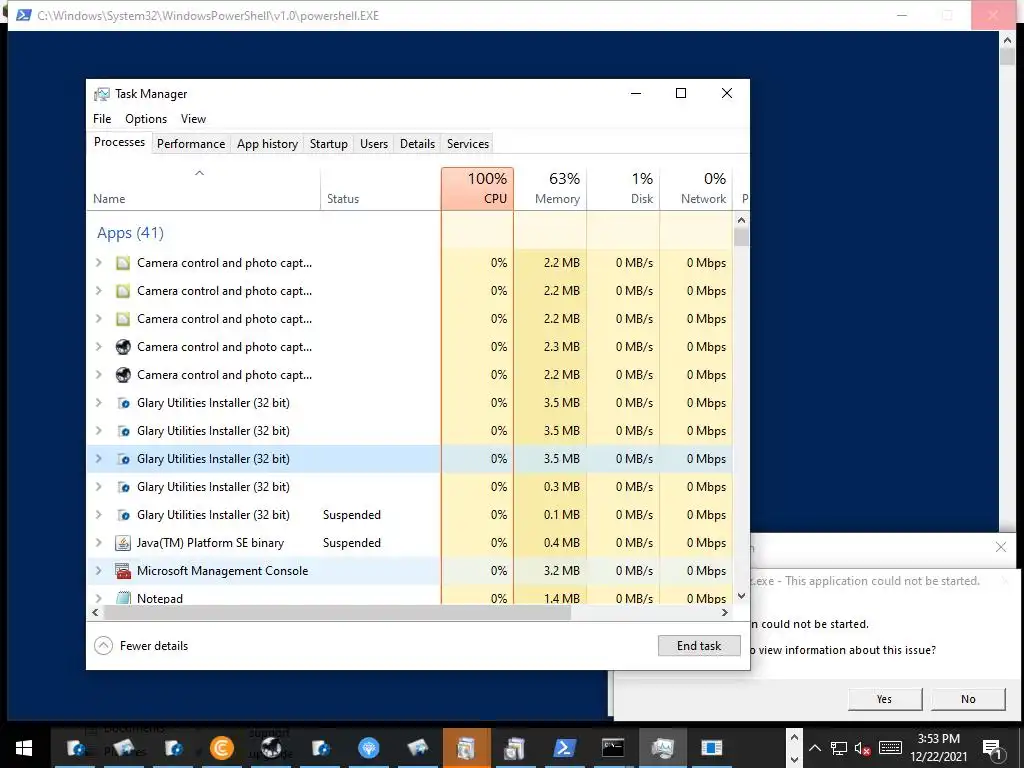This screenshot has width=1024, height=768.
Task: Switch to the Details tab
Action: [417, 144]
